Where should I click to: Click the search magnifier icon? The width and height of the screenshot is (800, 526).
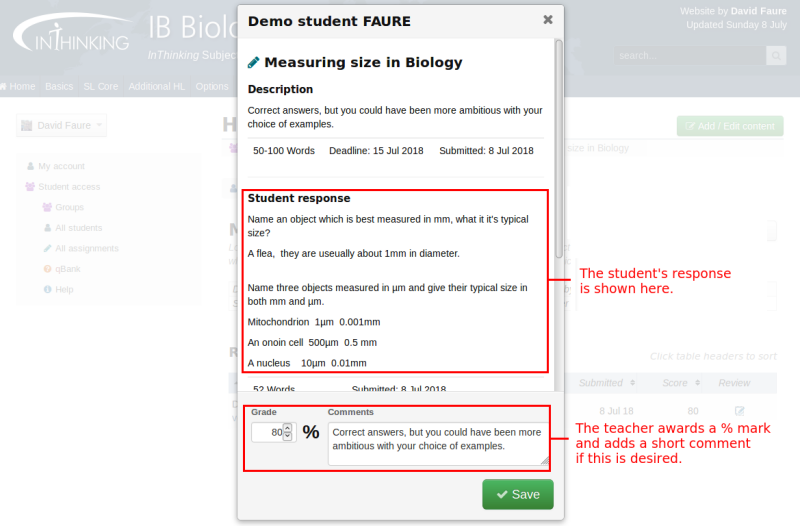(x=776, y=56)
